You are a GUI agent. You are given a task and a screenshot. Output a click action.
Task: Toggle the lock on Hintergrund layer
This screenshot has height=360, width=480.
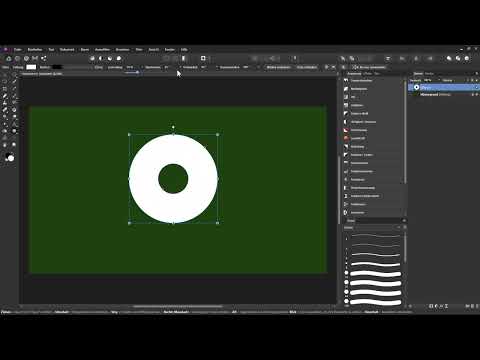tap(472, 95)
